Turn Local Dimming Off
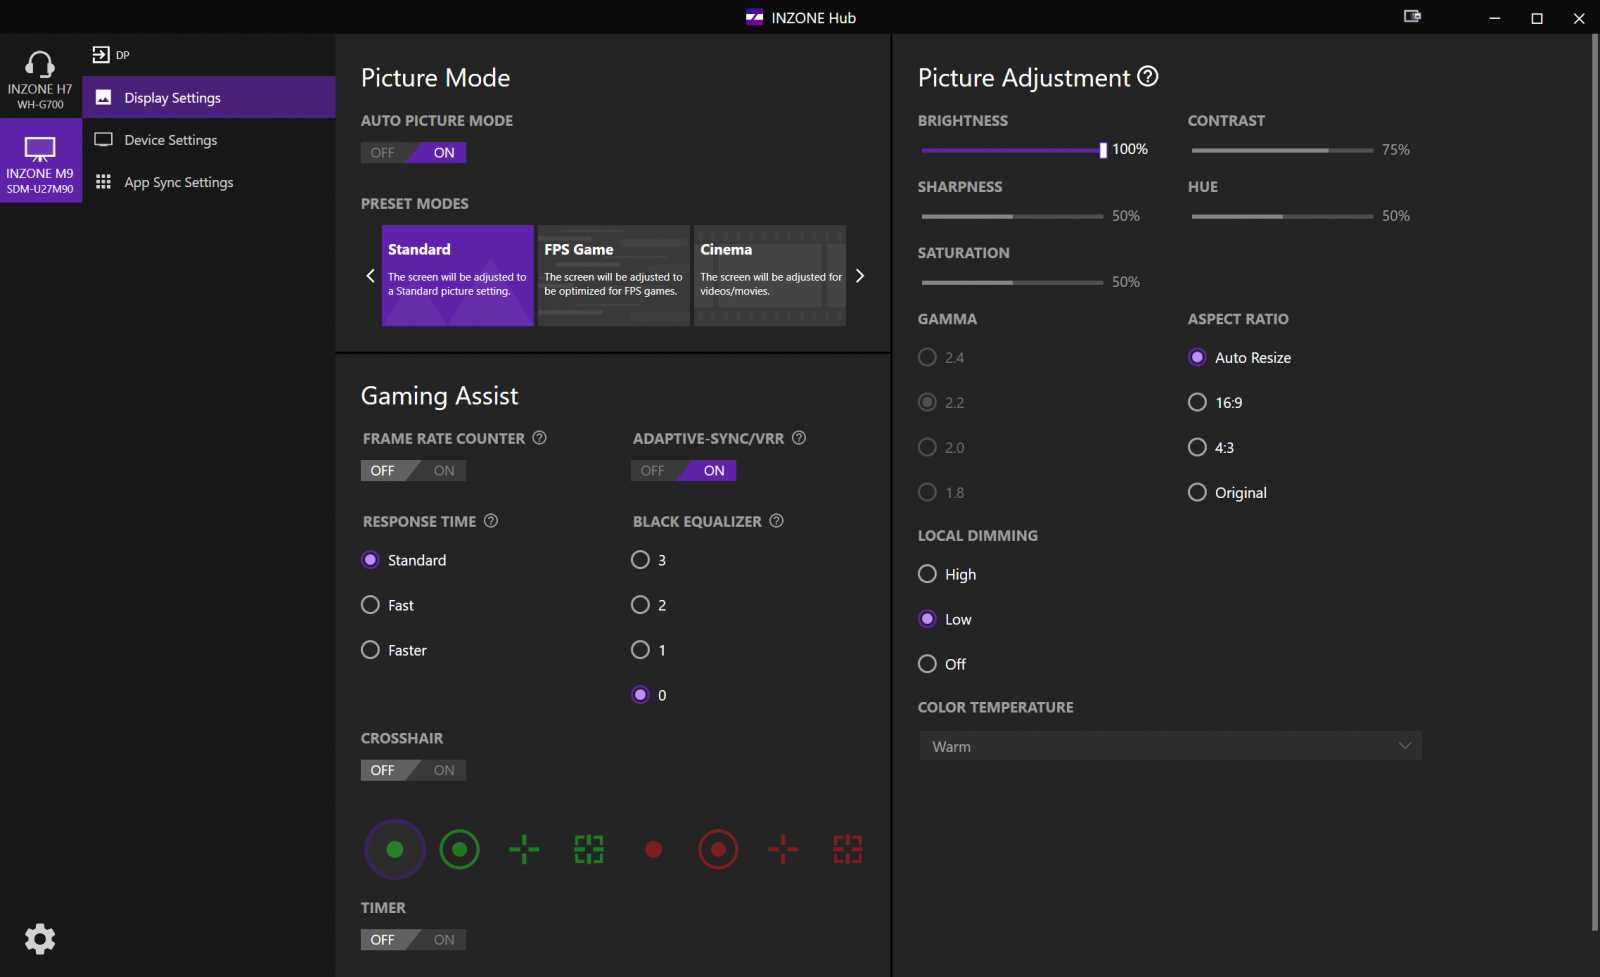The height and width of the screenshot is (977, 1600). click(x=942, y=664)
